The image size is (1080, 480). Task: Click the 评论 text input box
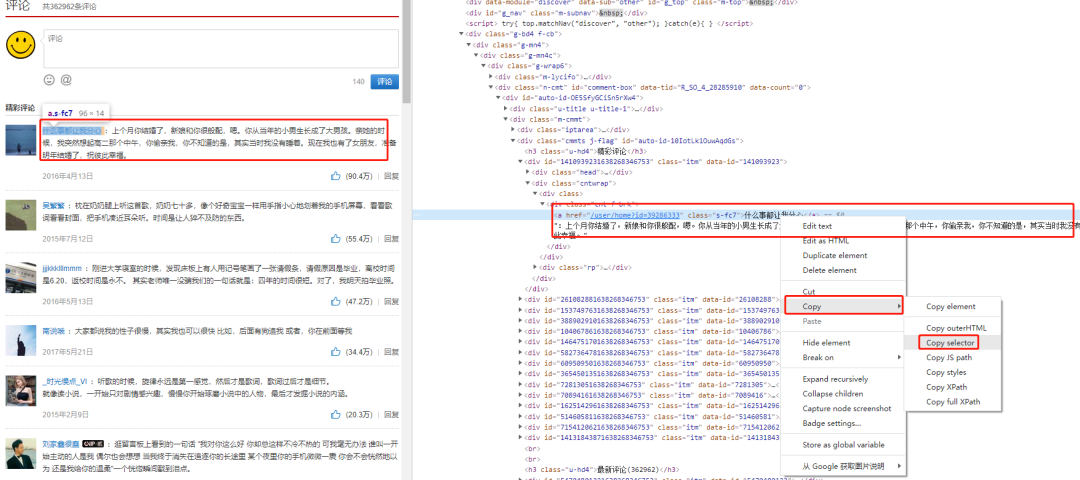(x=221, y=48)
